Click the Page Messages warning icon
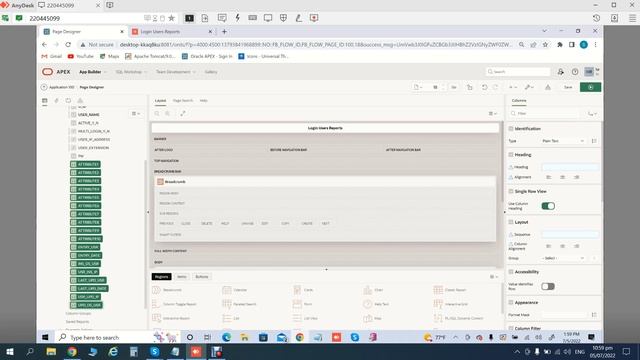This screenshot has width=640, height=360. pos(548,87)
